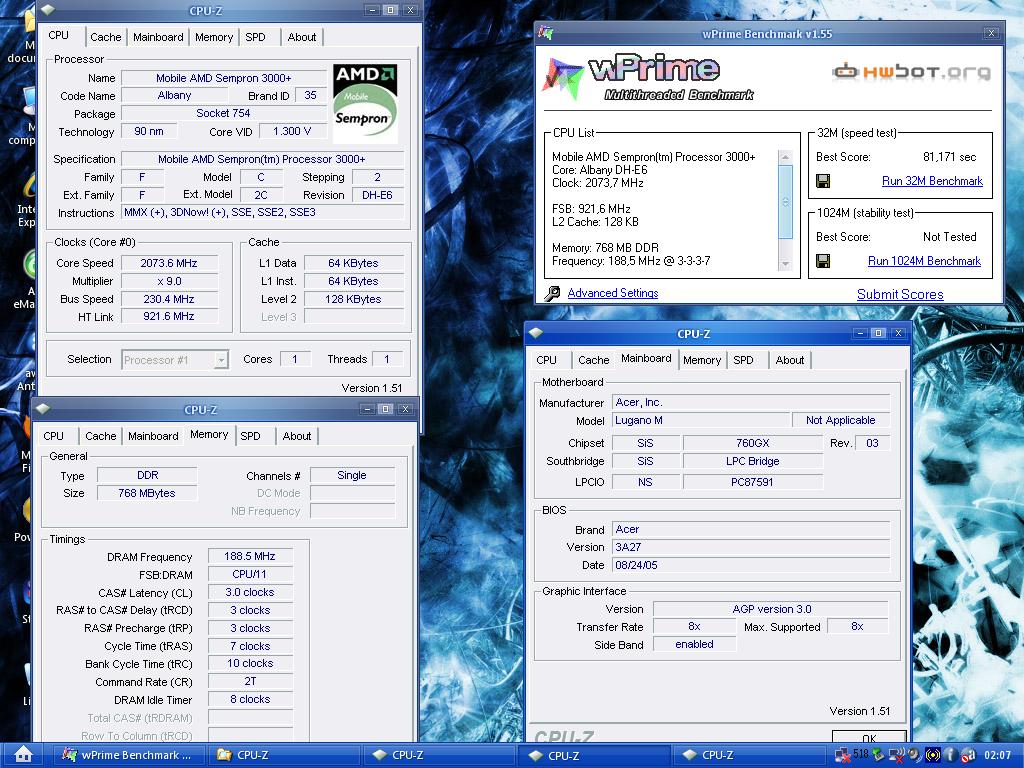
Task: Click the Model Lugano M value
Action: tap(701, 421)
